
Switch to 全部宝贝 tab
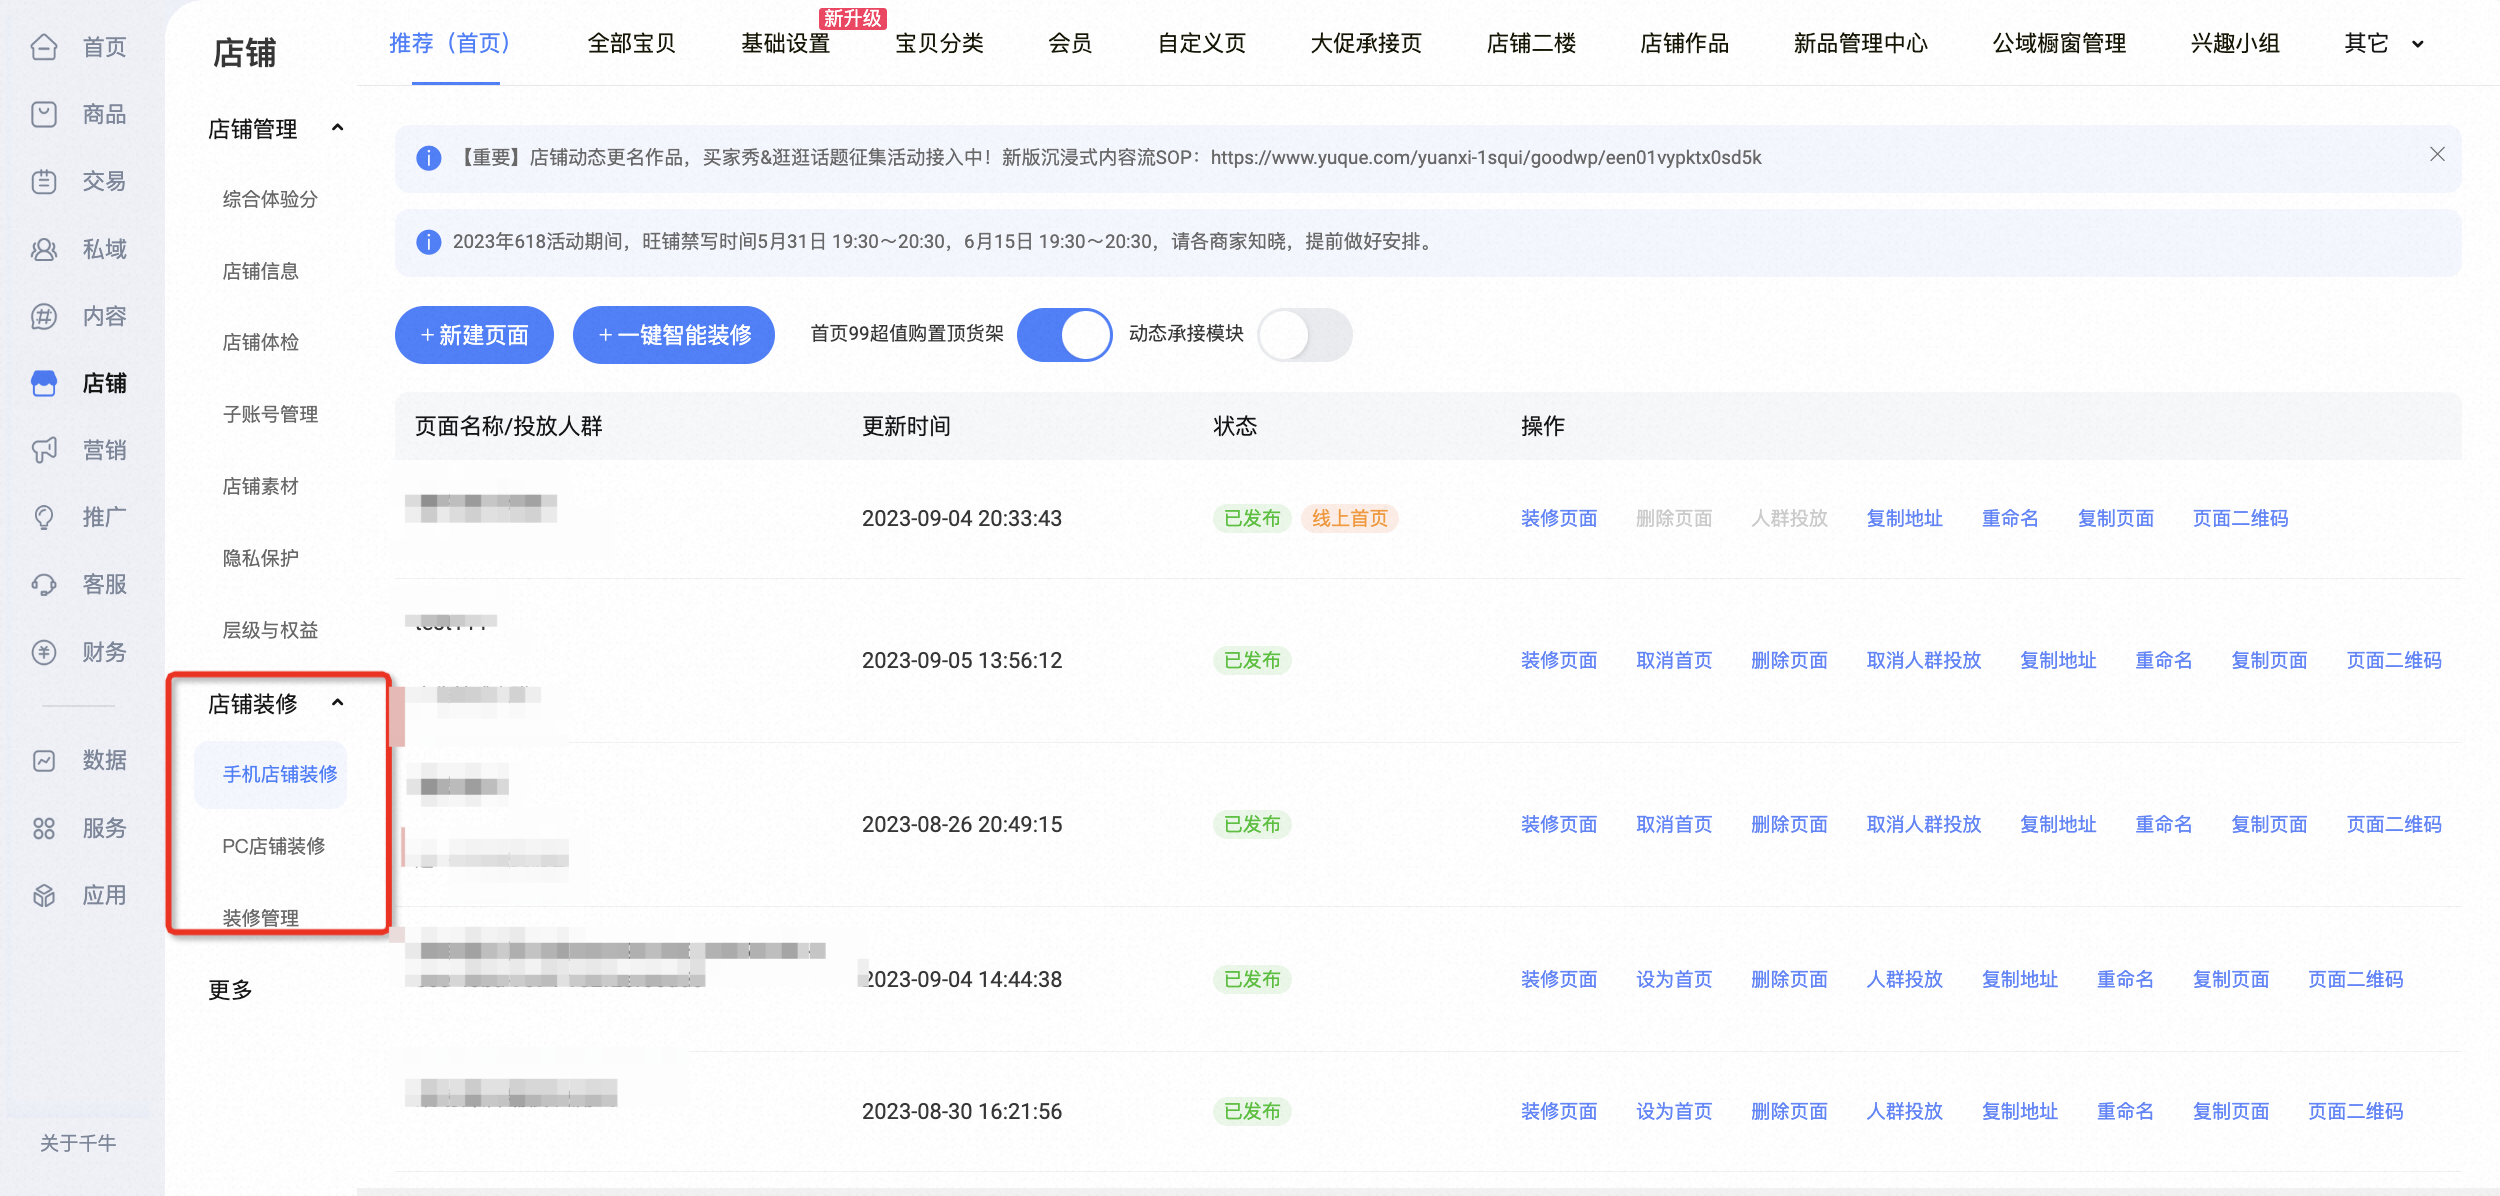coord(631,44)
